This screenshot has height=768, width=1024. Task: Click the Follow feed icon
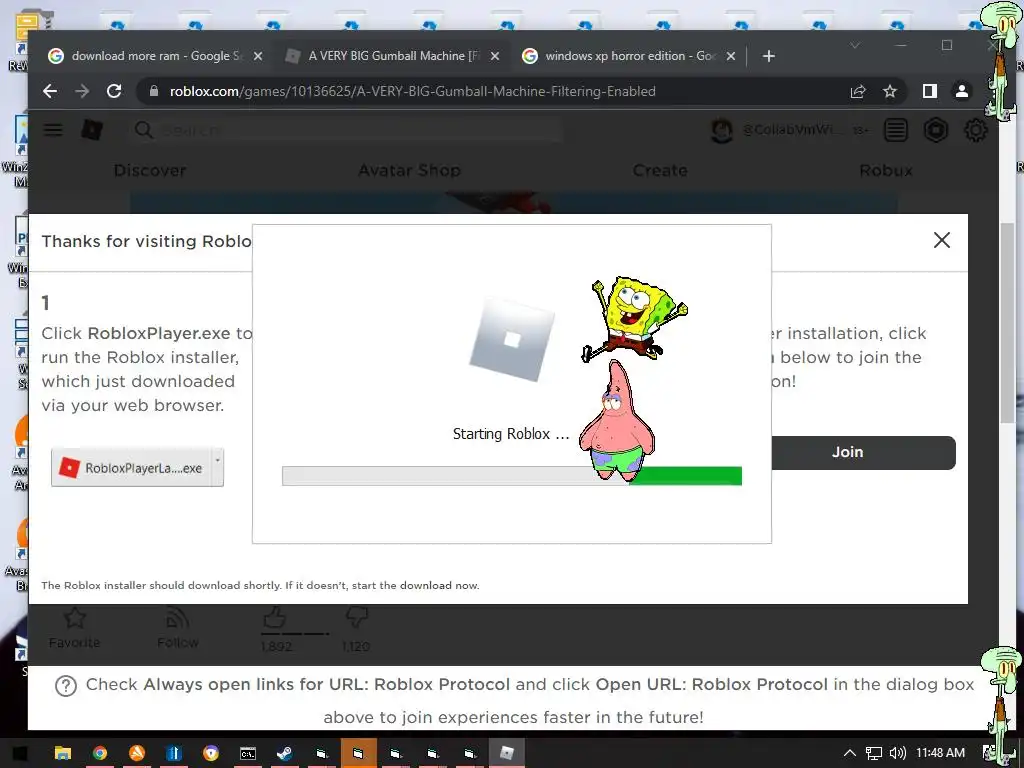click(x=178, y=618)
